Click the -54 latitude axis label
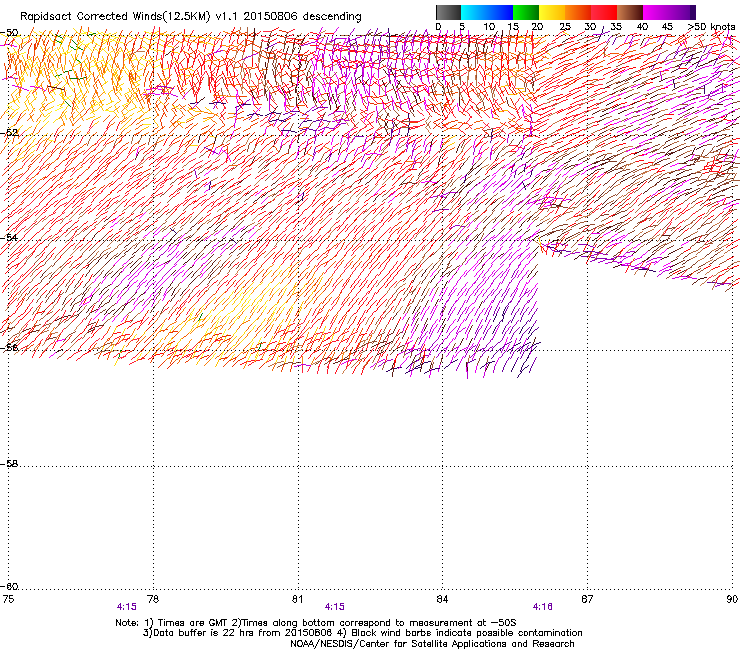740x650 pixels. click(9, 237)
